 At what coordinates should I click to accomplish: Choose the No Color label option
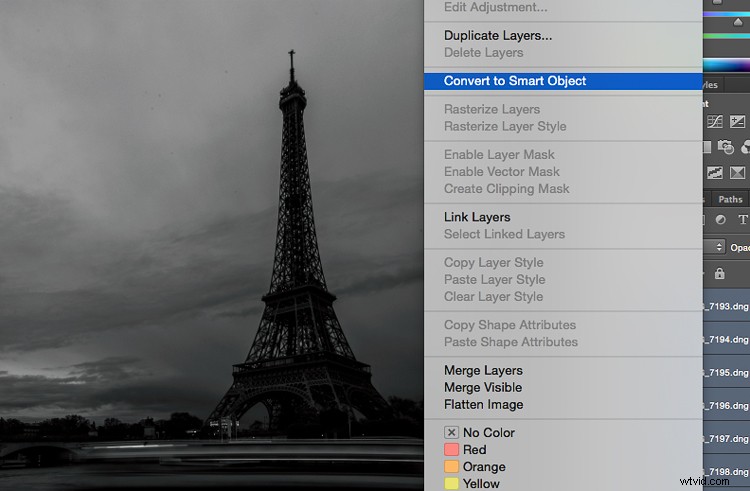489,432
